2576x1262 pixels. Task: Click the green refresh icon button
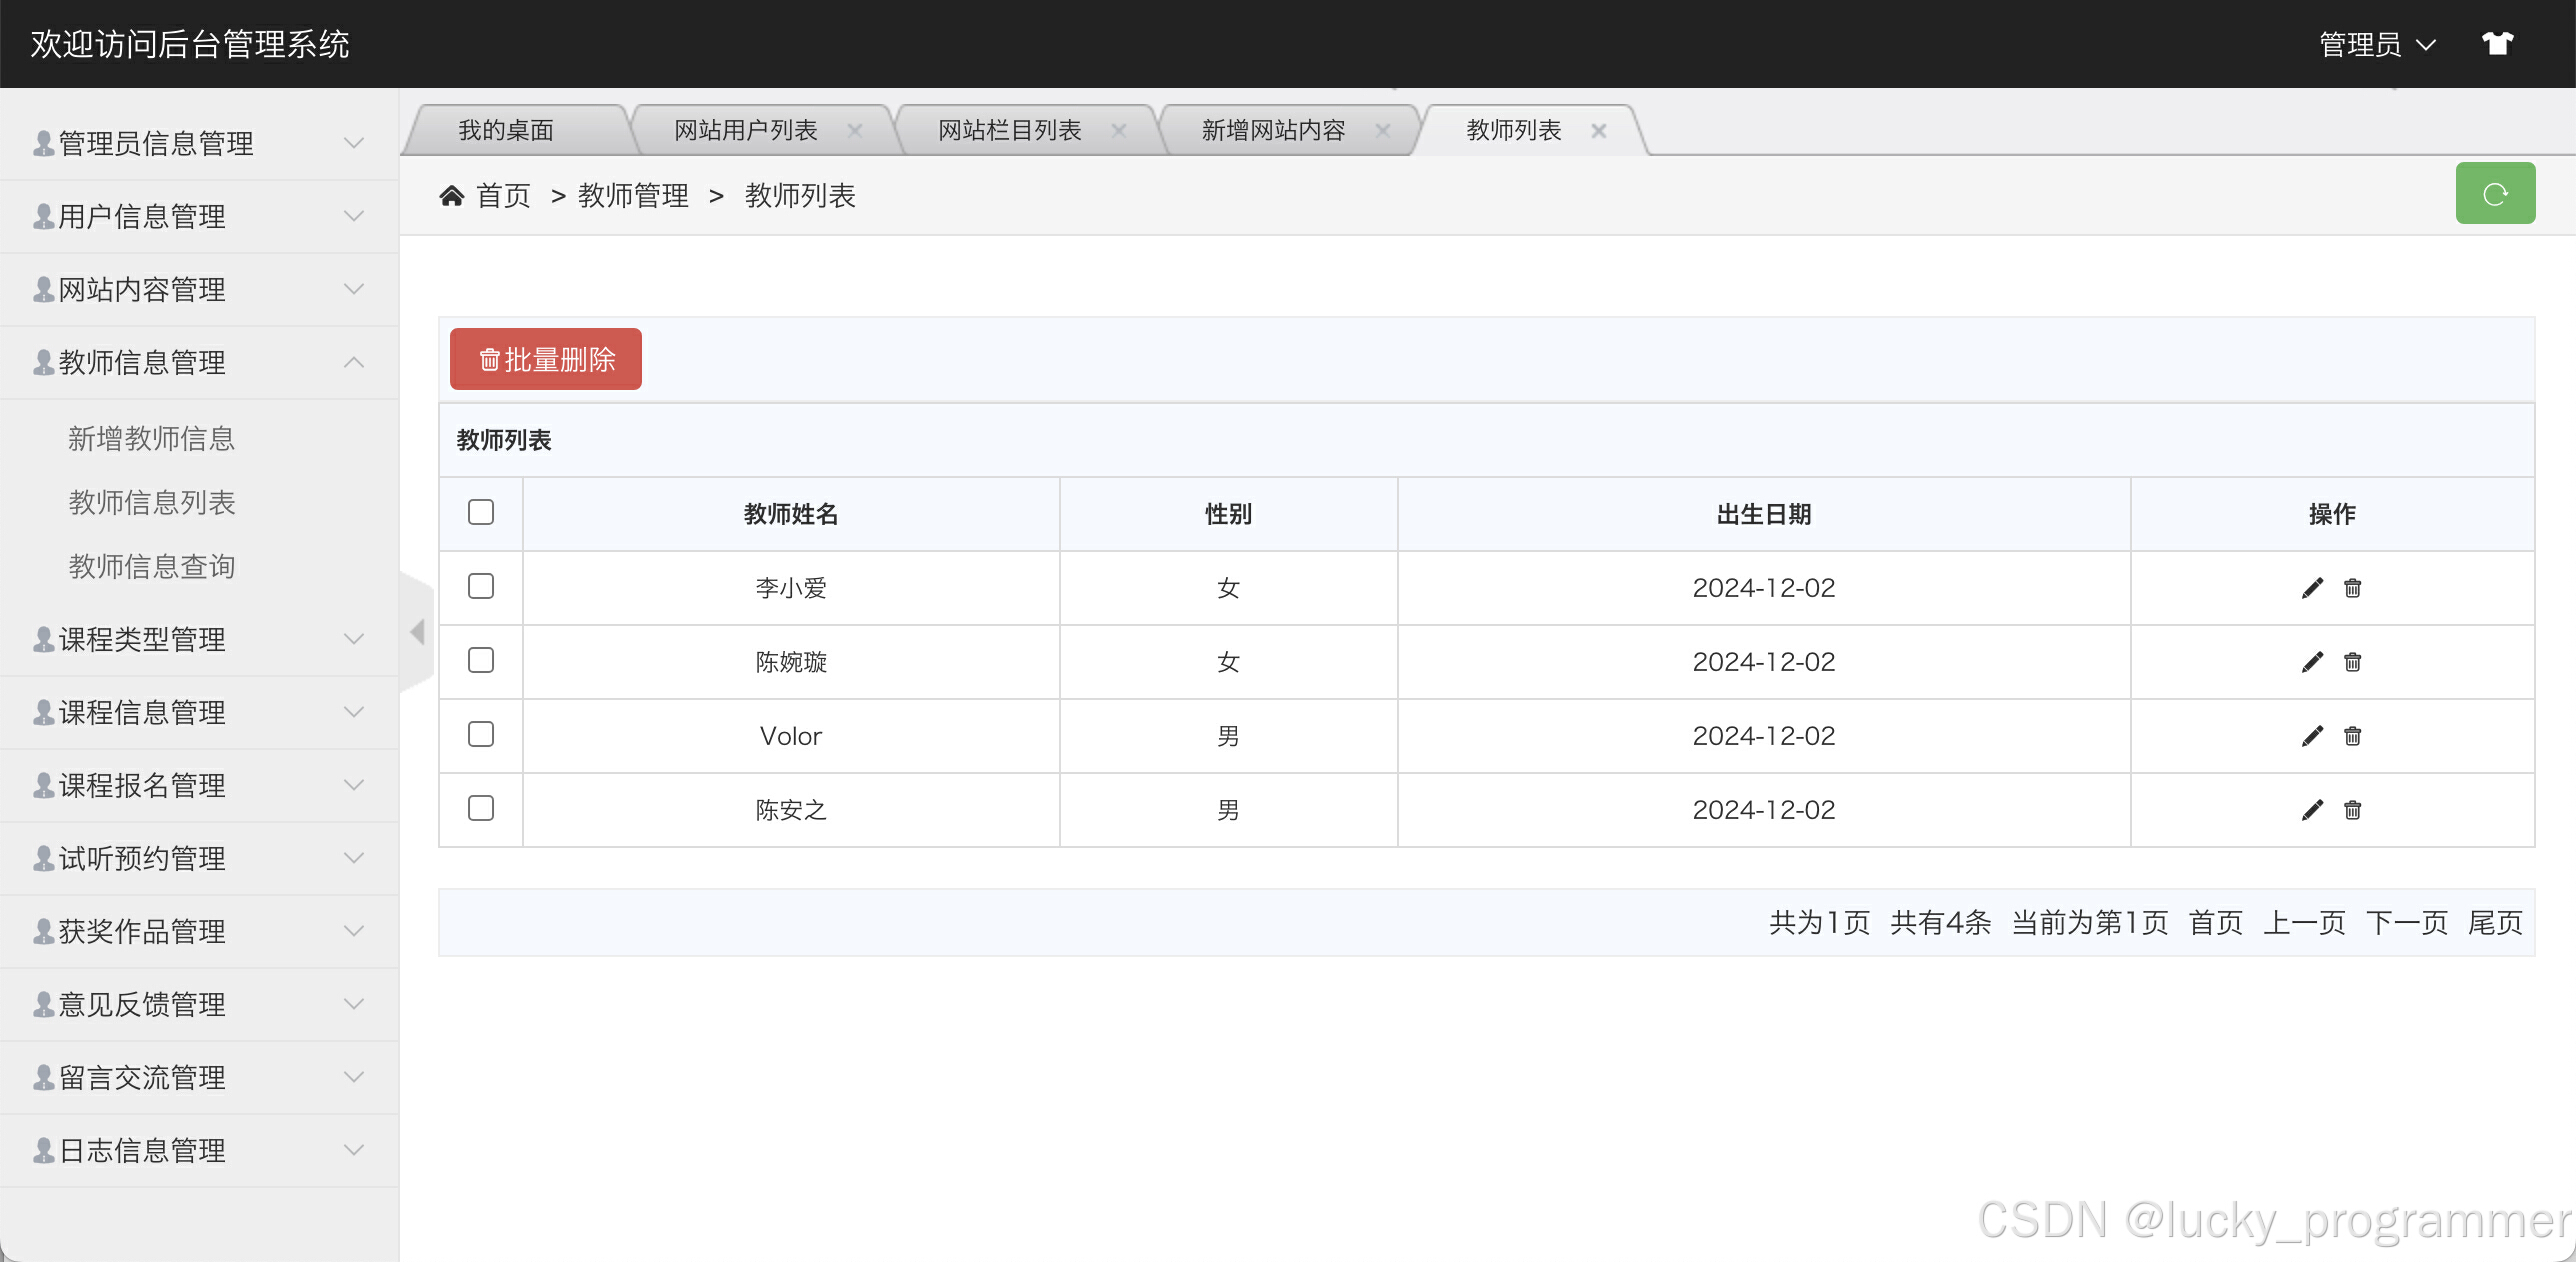pyautogui.click(x=2494, y=194)
